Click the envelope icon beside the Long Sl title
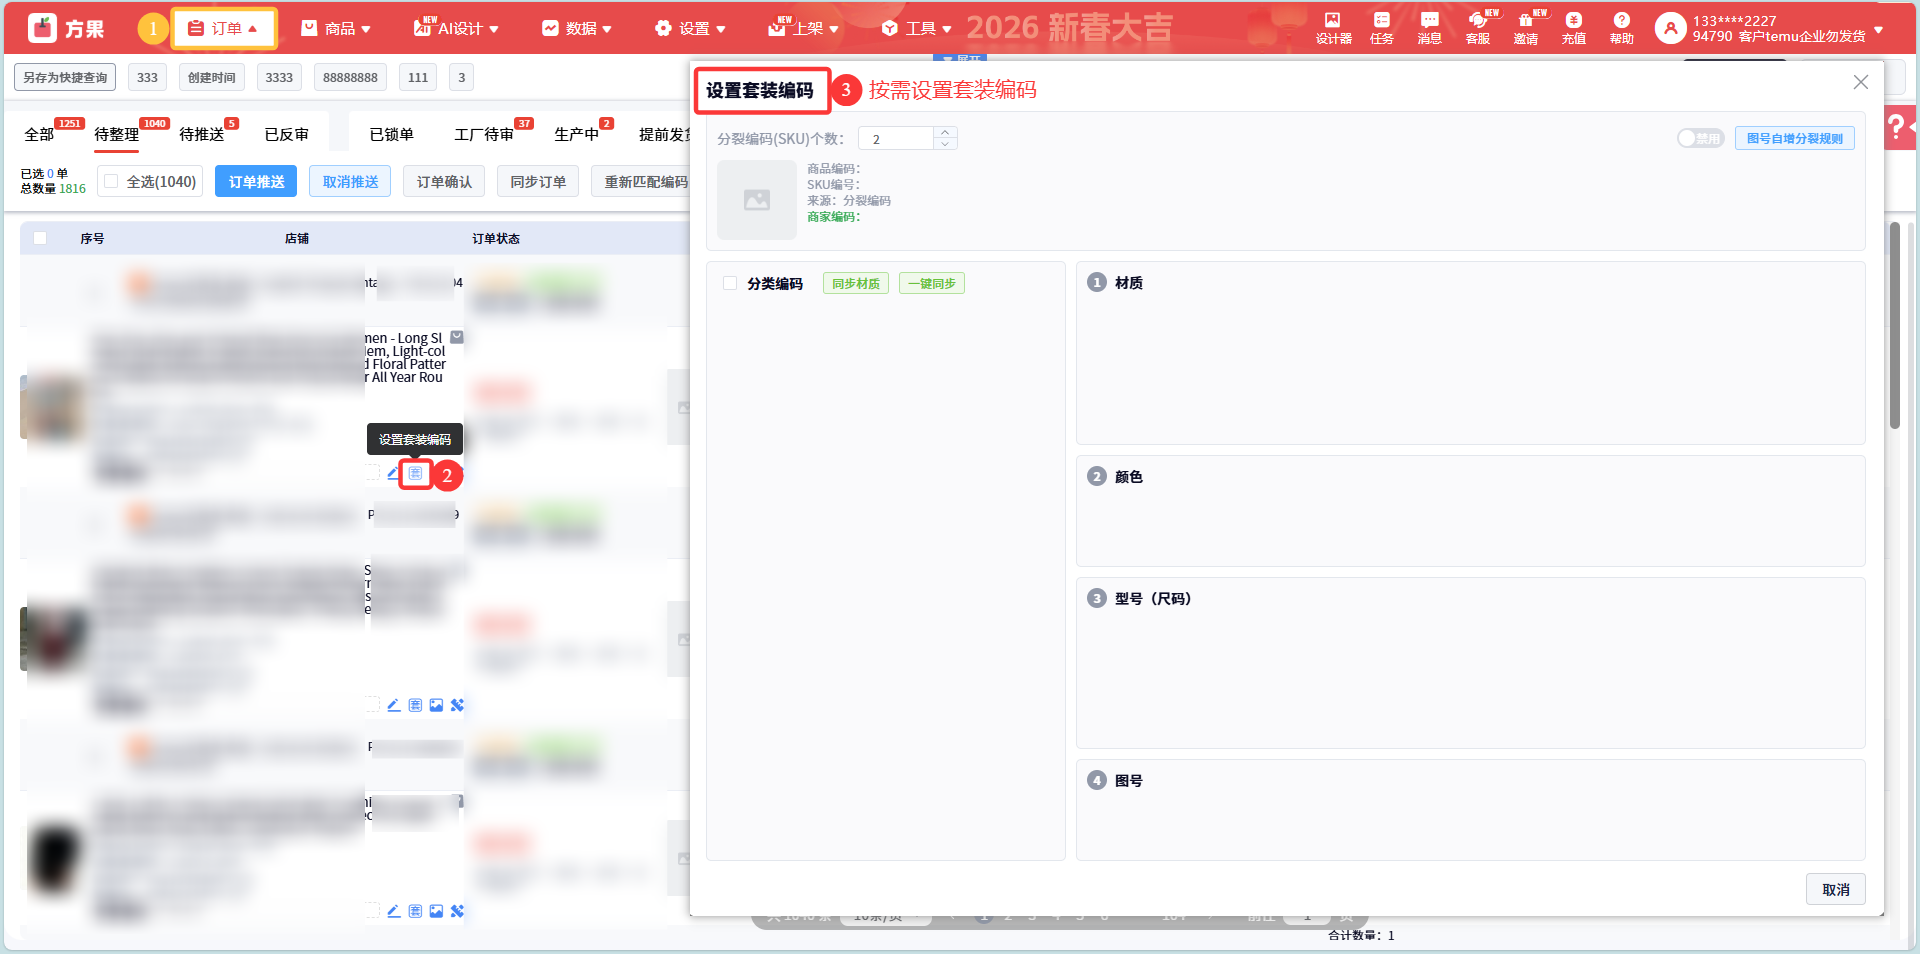Screen dimensions: 1920x954 click(x=457, y=337)
